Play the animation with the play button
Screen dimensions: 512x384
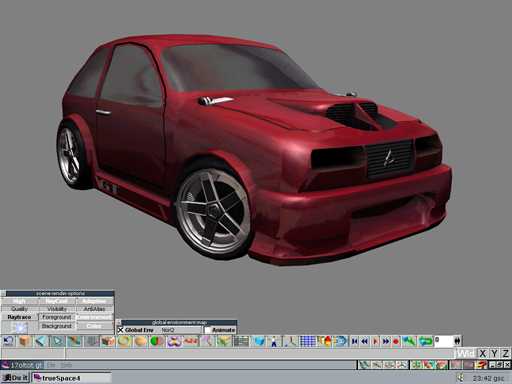pyautogui.click(x=376, y=341)
